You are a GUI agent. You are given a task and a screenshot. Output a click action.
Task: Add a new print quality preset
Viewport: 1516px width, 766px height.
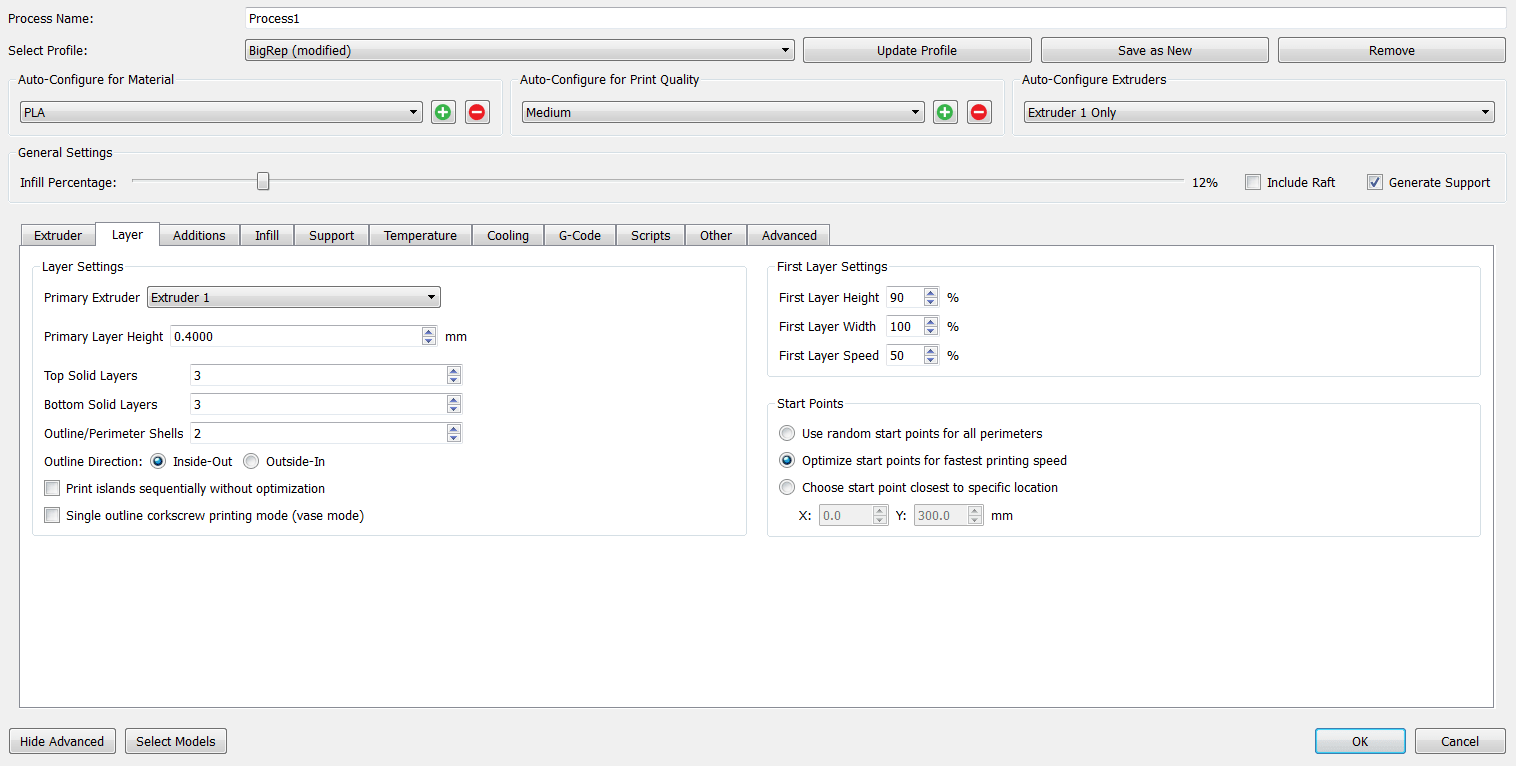[945, 113]
